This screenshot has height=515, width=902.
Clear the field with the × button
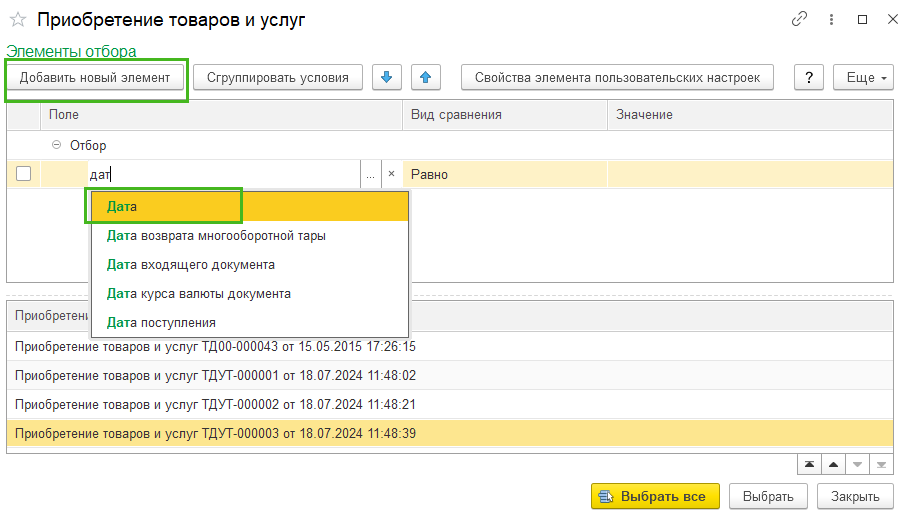(x=392, y=174)
